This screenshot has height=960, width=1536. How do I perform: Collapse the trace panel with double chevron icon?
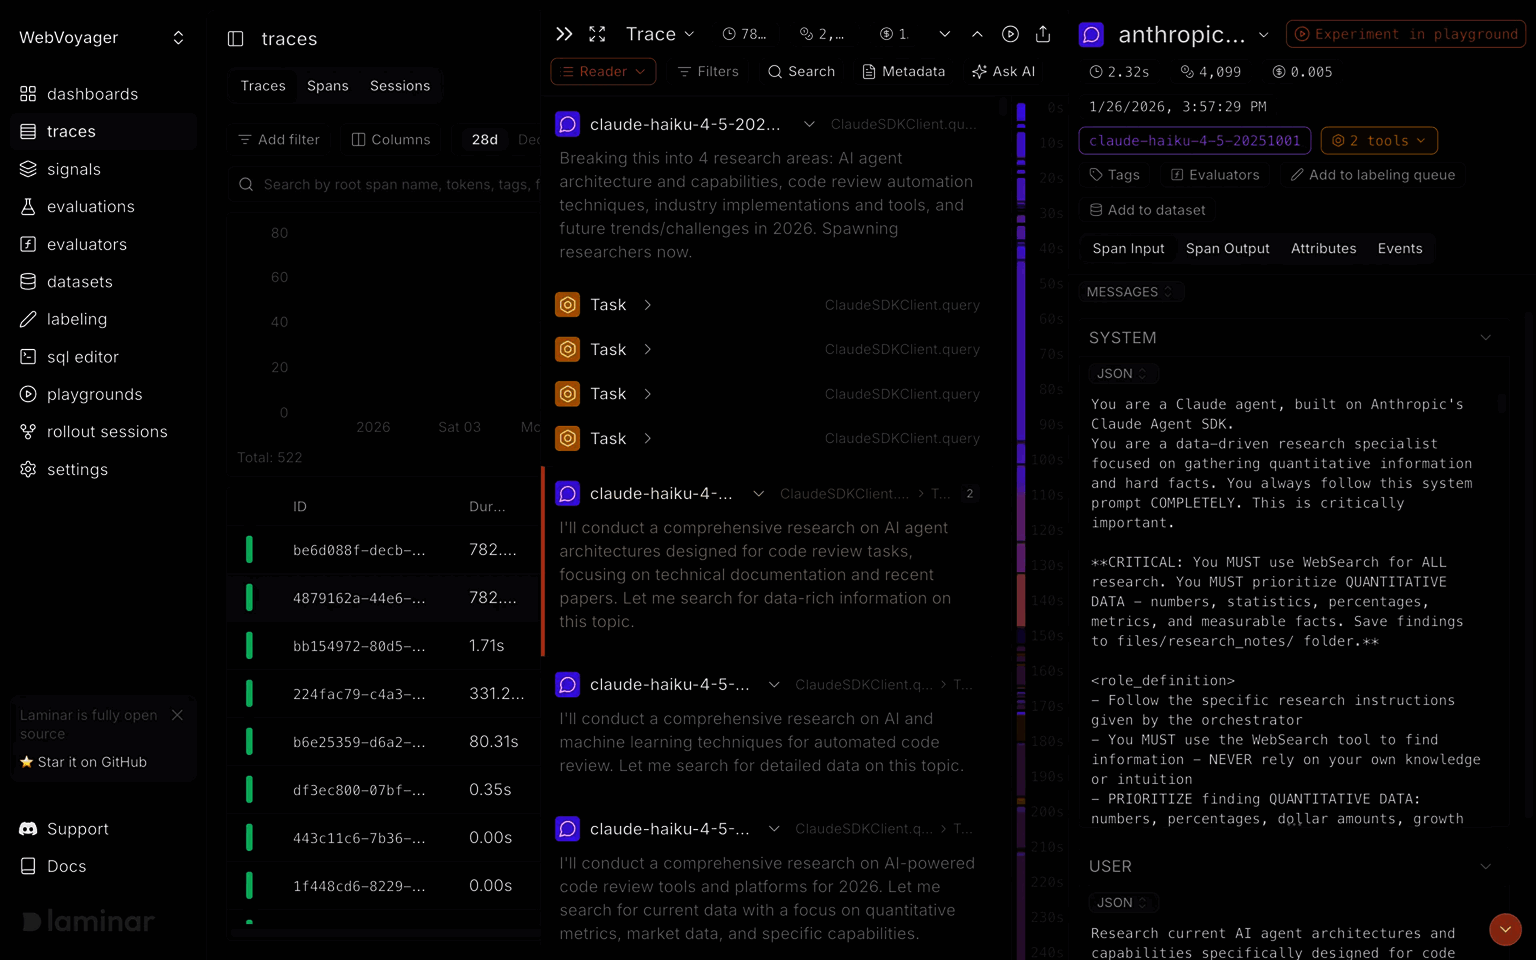click(x=564, y=34)
